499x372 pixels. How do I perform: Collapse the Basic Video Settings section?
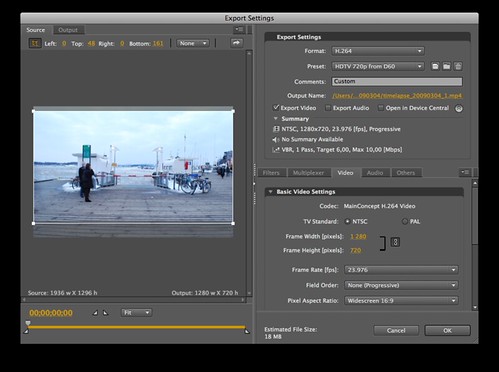271,192
